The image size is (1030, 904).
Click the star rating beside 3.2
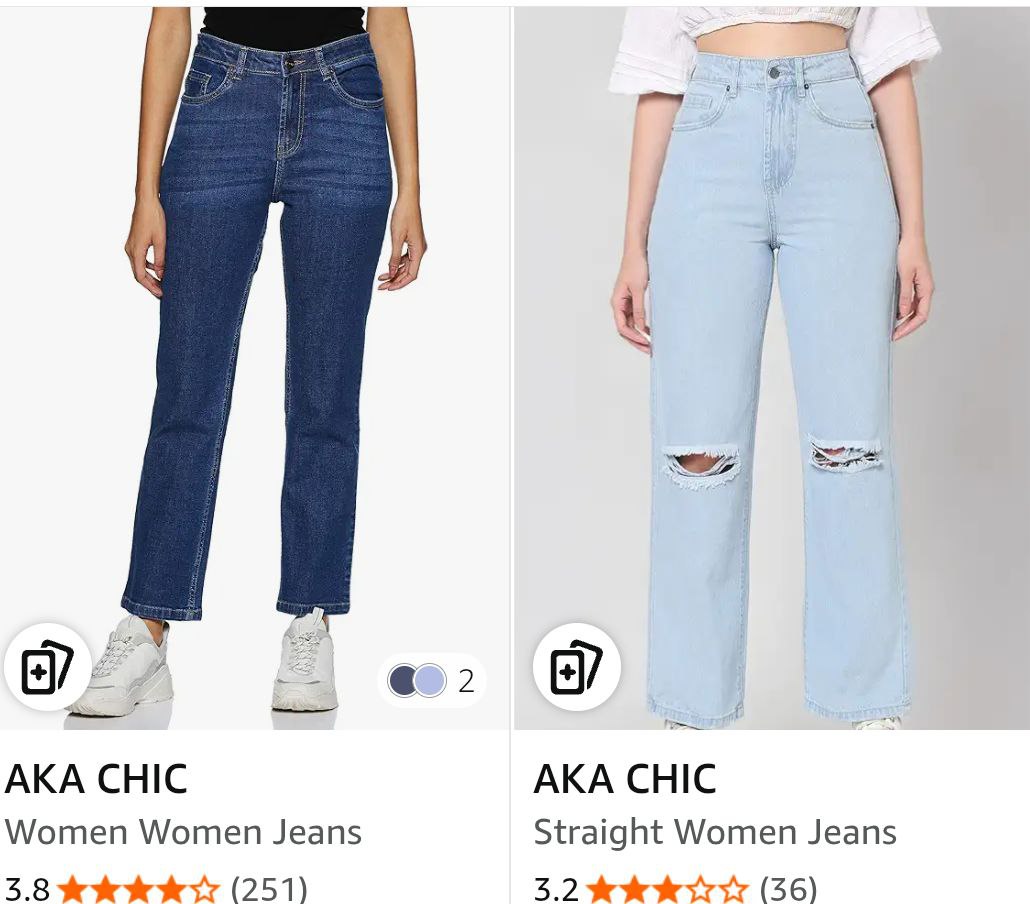tap(667, 890)
